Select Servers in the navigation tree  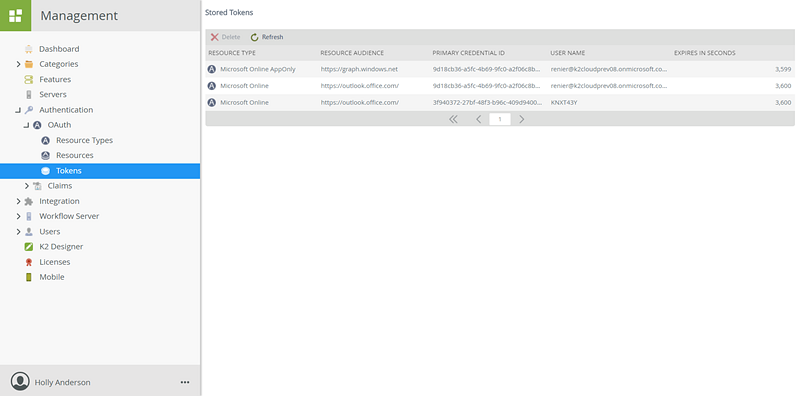point(53,94)
